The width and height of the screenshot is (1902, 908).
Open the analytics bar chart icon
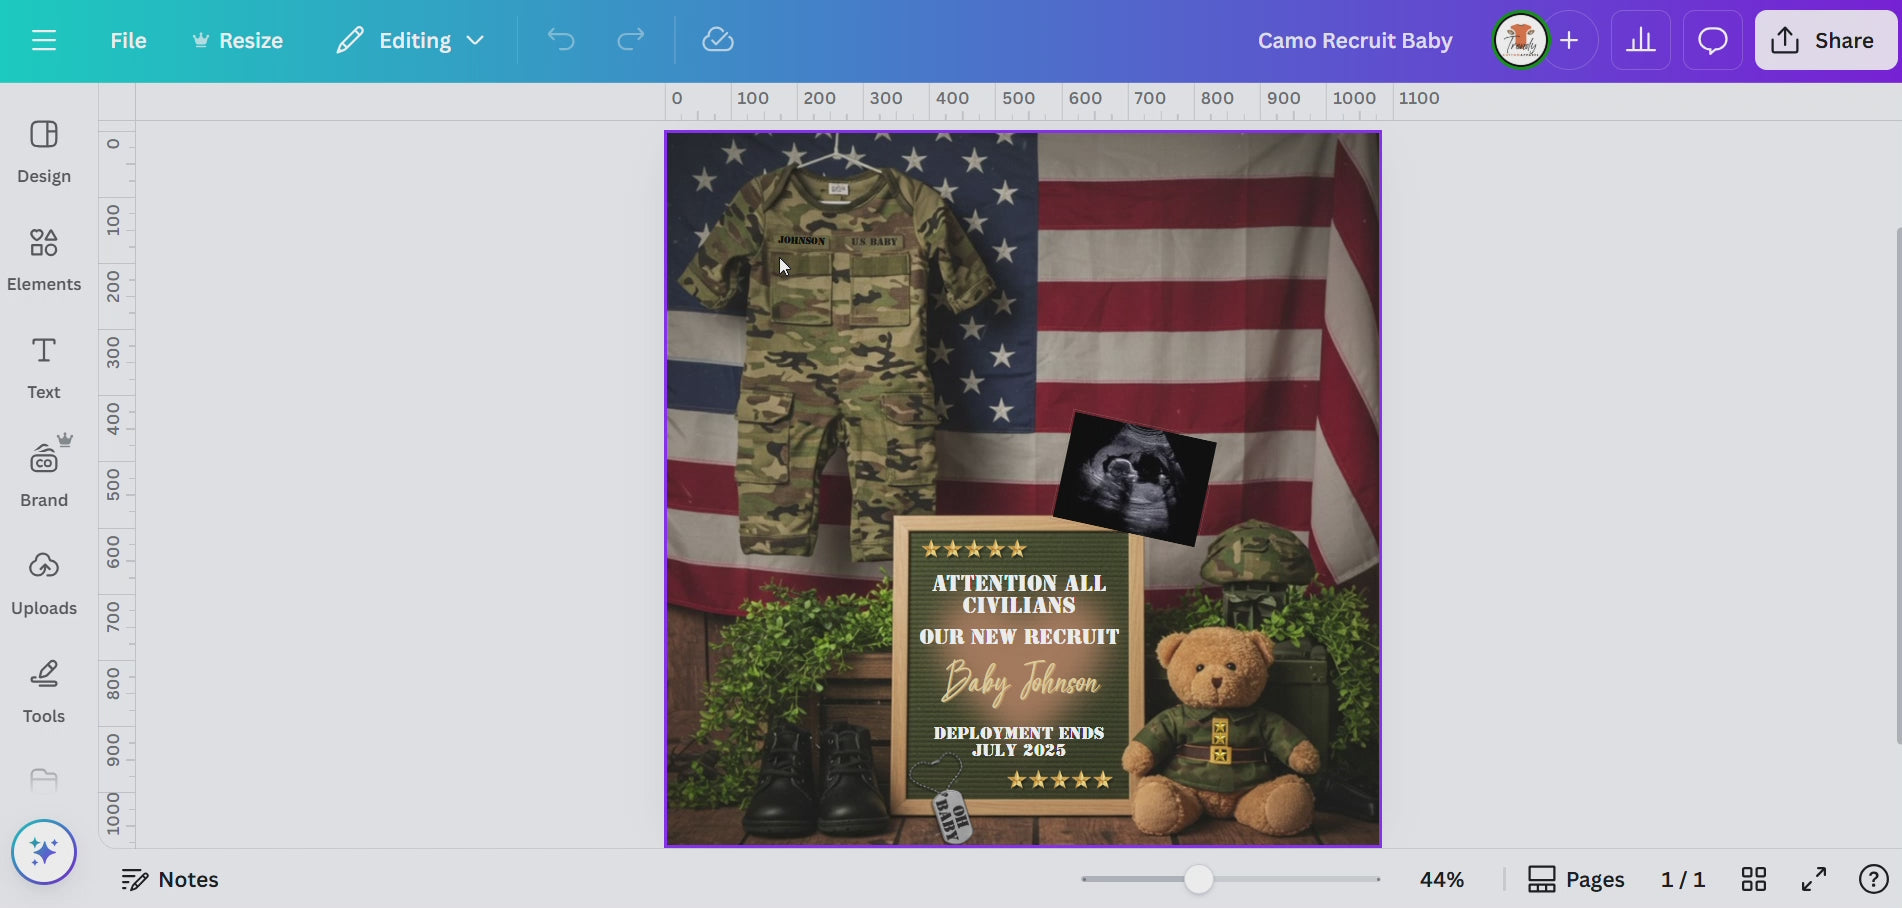click(x=1641, y=41)
